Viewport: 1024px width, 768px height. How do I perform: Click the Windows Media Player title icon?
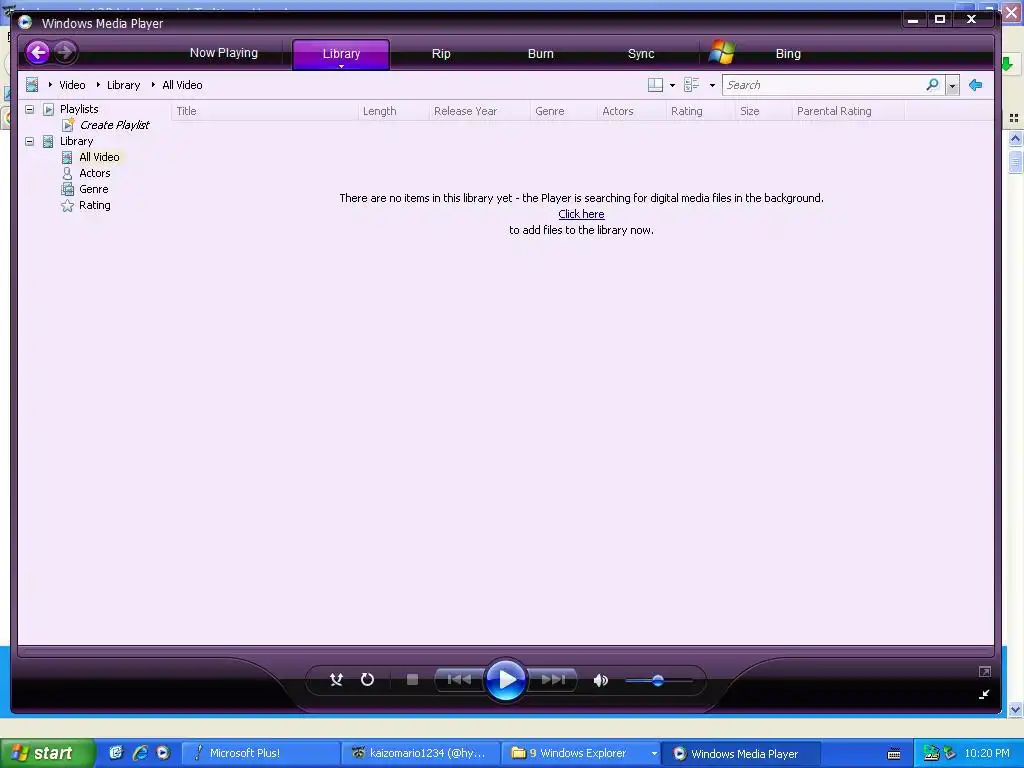(25, 22)
